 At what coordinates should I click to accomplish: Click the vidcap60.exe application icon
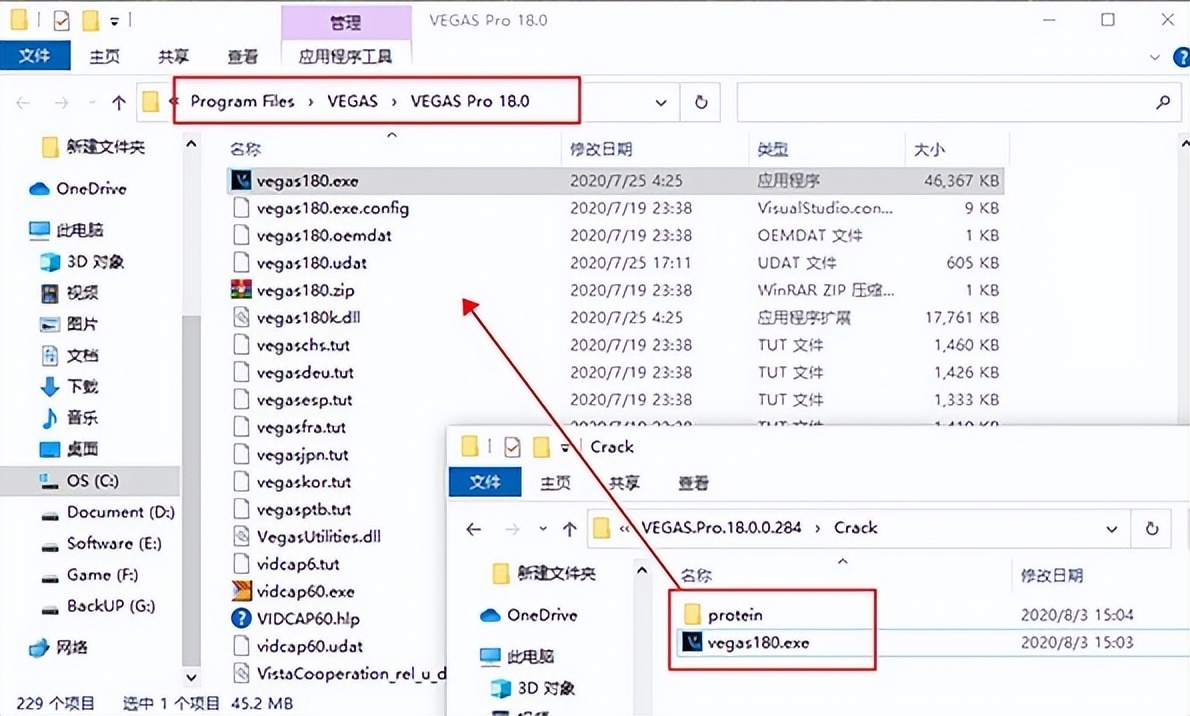[x=241, y=591]
